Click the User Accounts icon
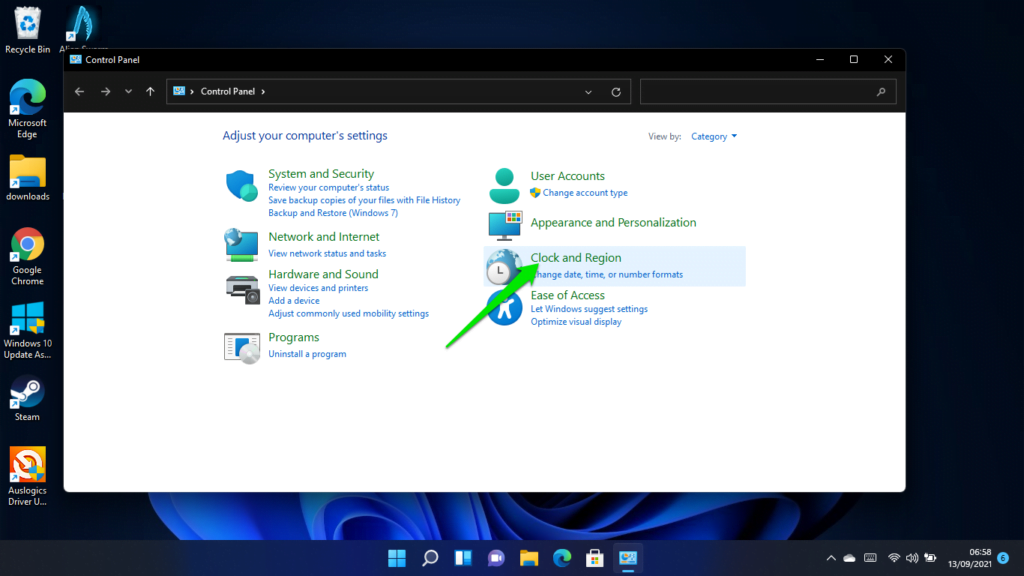The height and width of the screenshot is (576, 1024). point(504,185)
